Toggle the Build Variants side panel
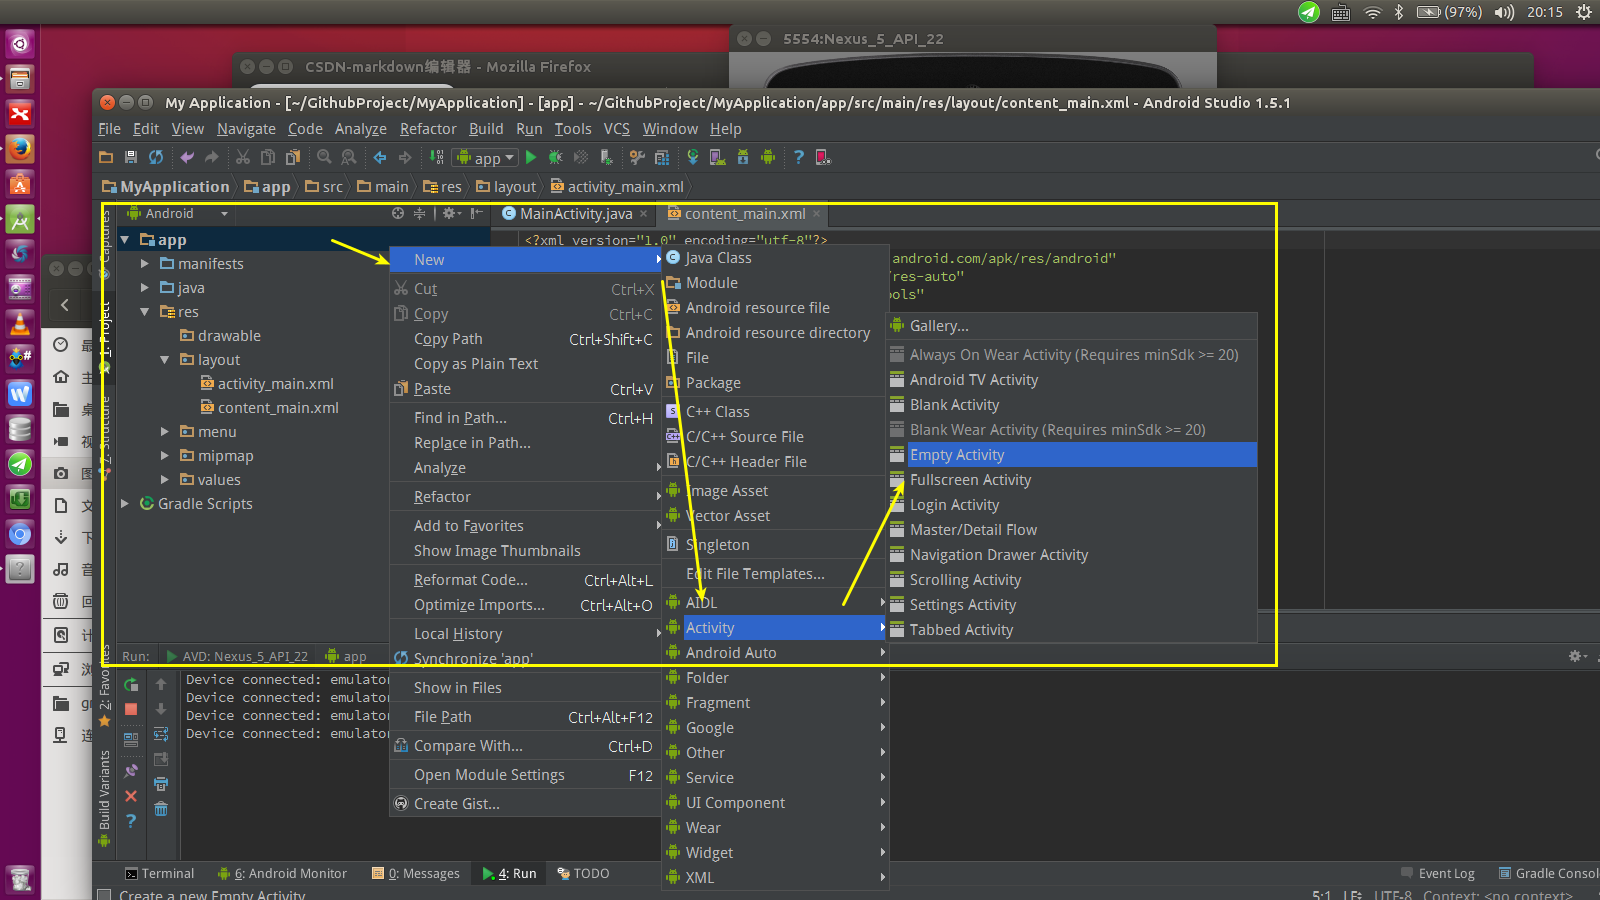 [x=104, y=798]
